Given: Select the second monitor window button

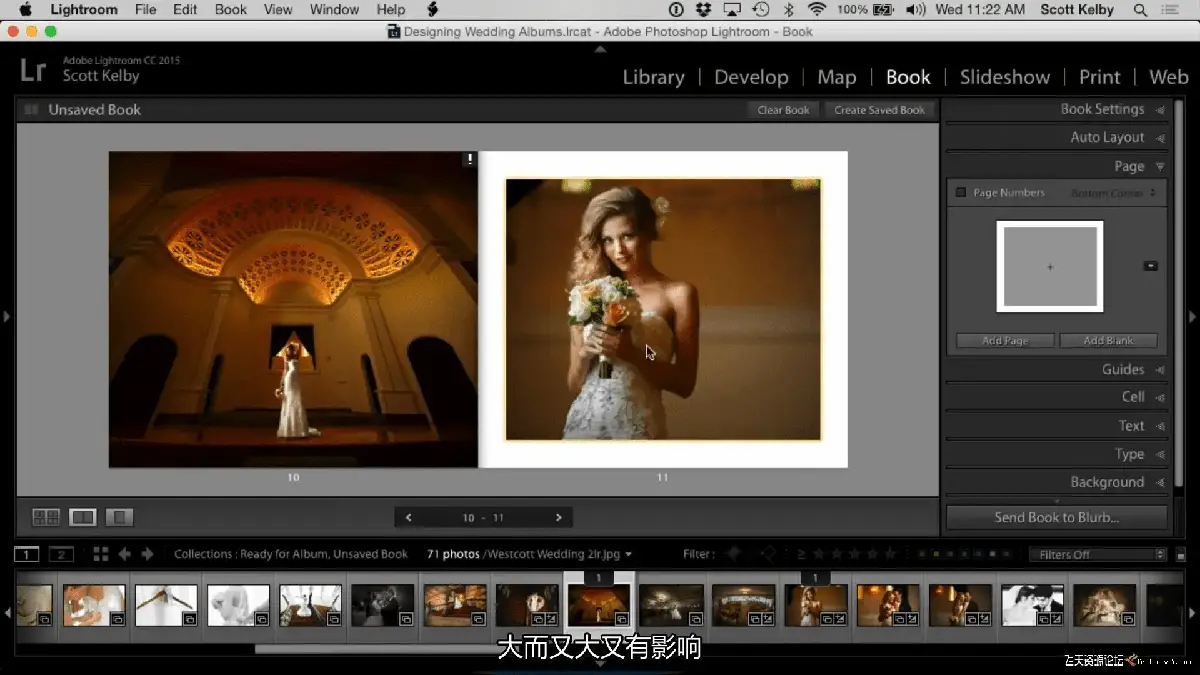Looking at the screenshot, I should click(x=61, y=554).
